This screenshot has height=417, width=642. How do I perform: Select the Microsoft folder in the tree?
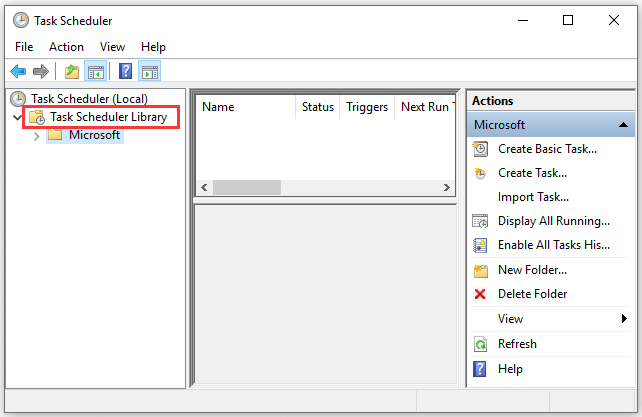click(94, 134)
